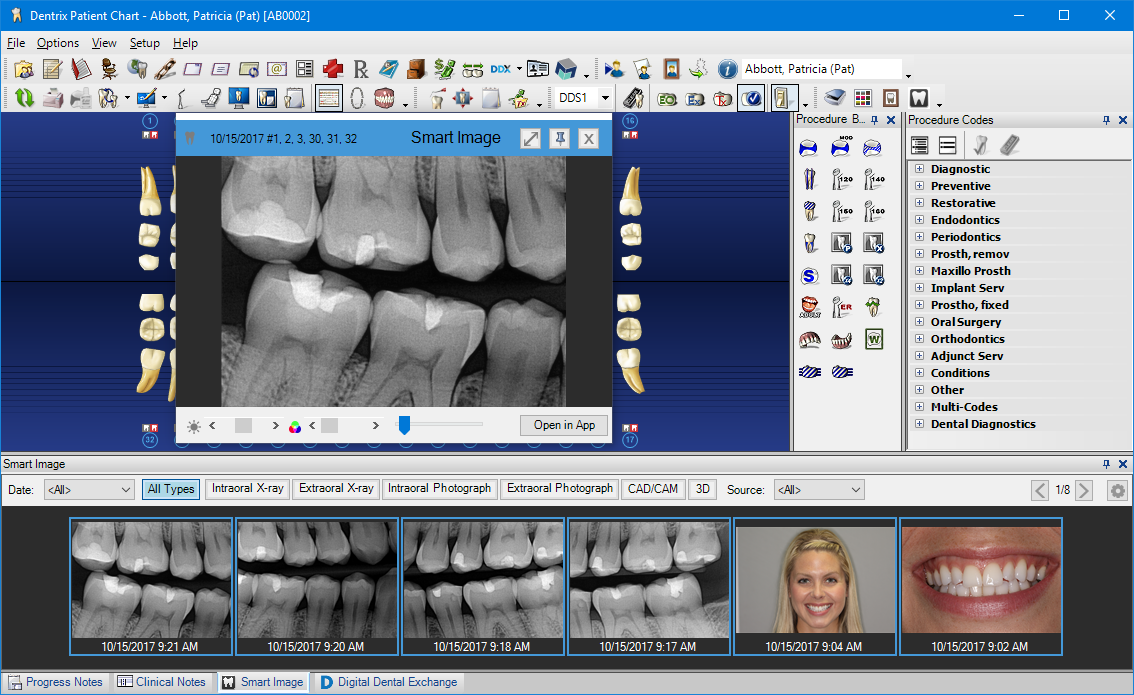The image size is (1134, 695).
Task: Go to previous page of images
Action: (x=1039, y=490)
